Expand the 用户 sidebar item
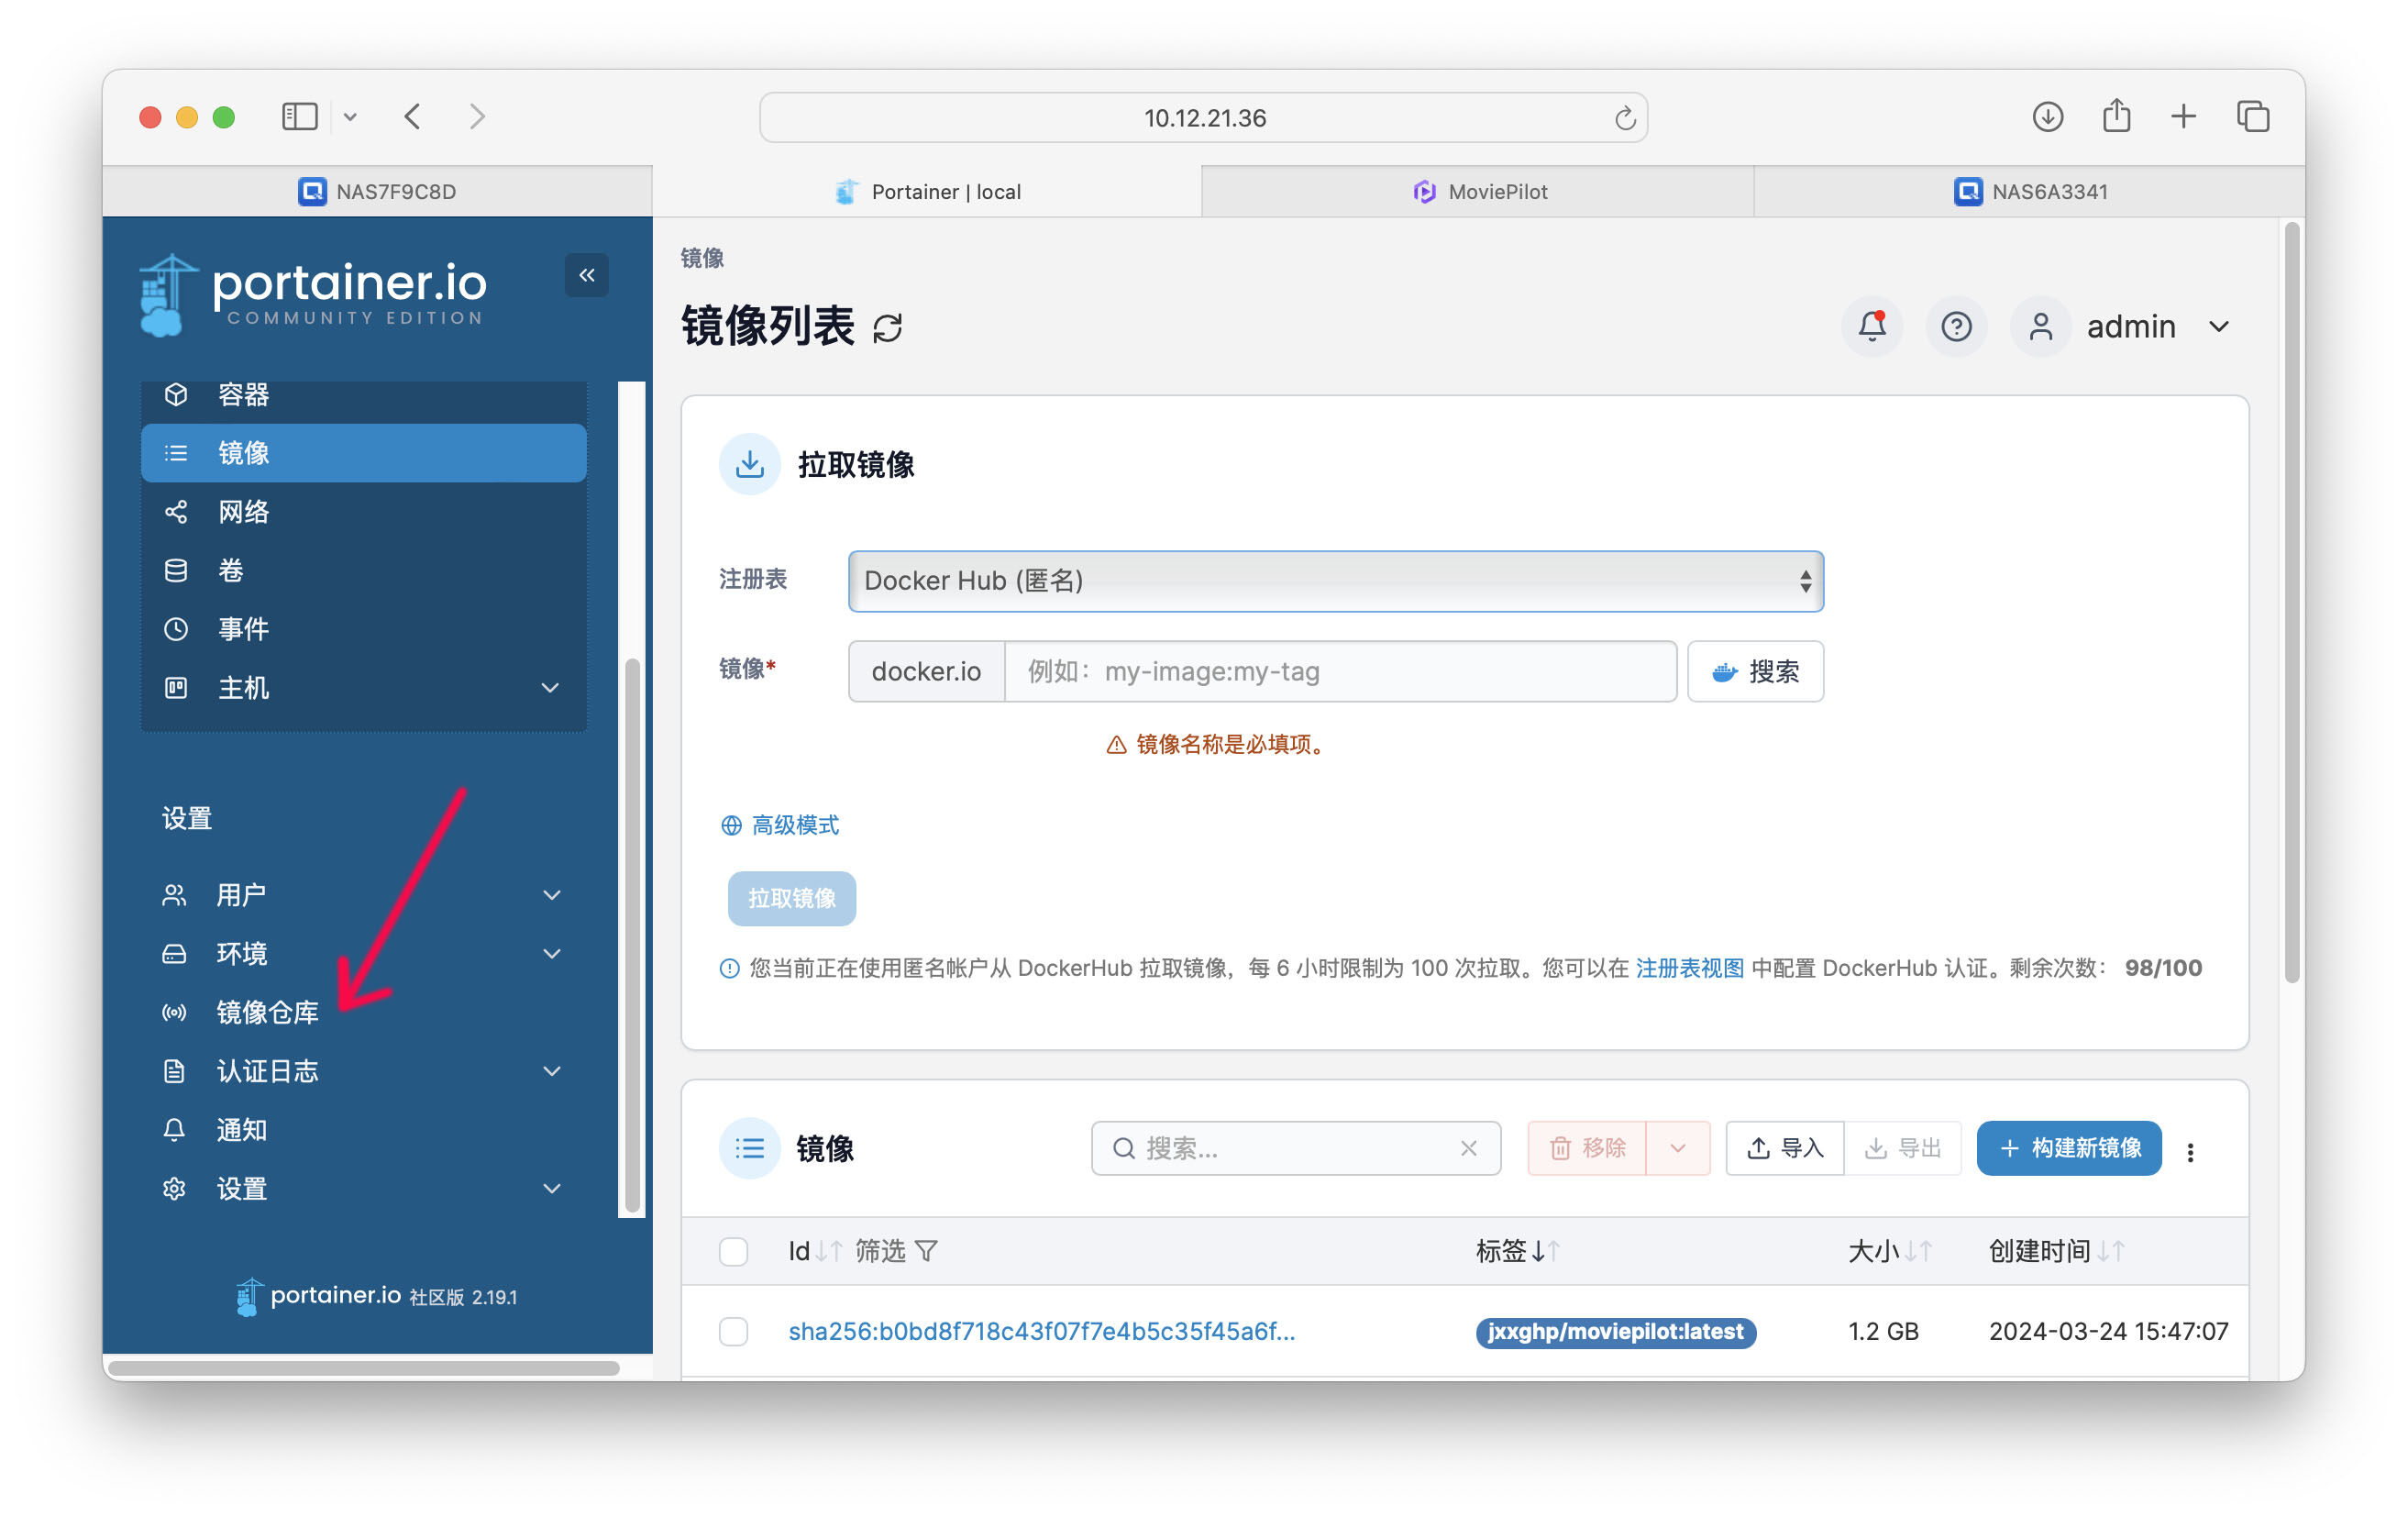Viewport: 2408px width, 1517px height. click(x=551, y=895)
